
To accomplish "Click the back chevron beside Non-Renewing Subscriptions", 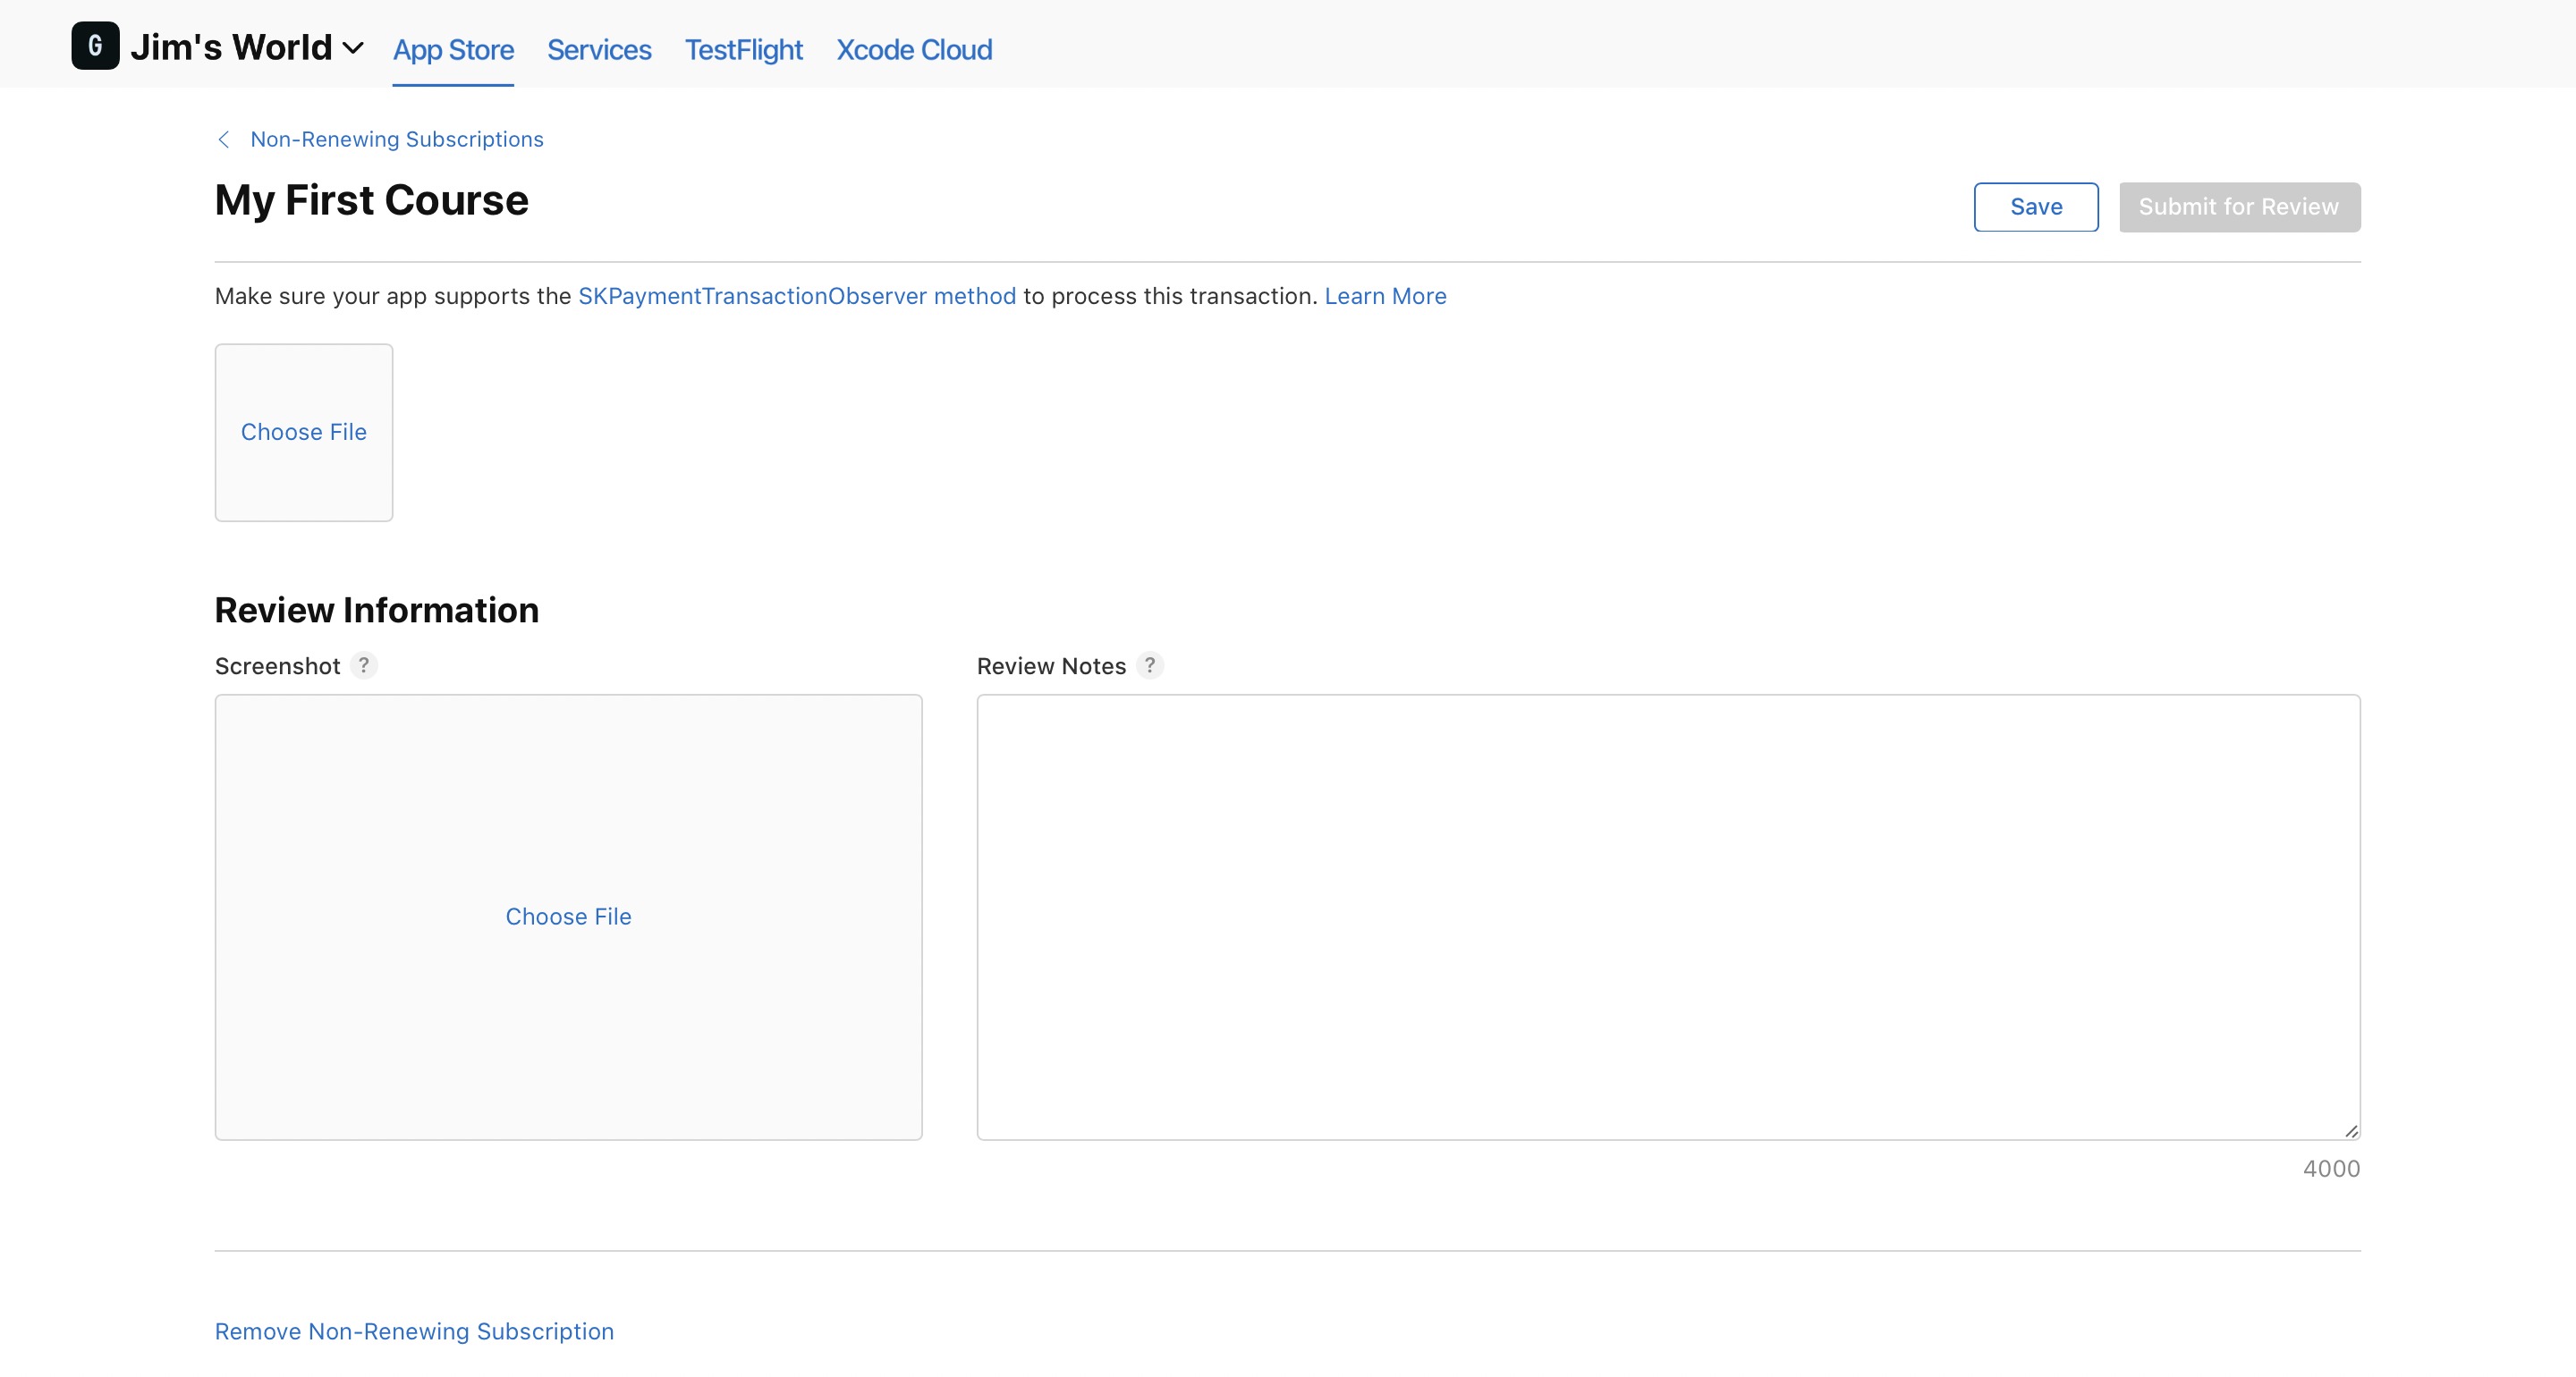I will point(224,140).
